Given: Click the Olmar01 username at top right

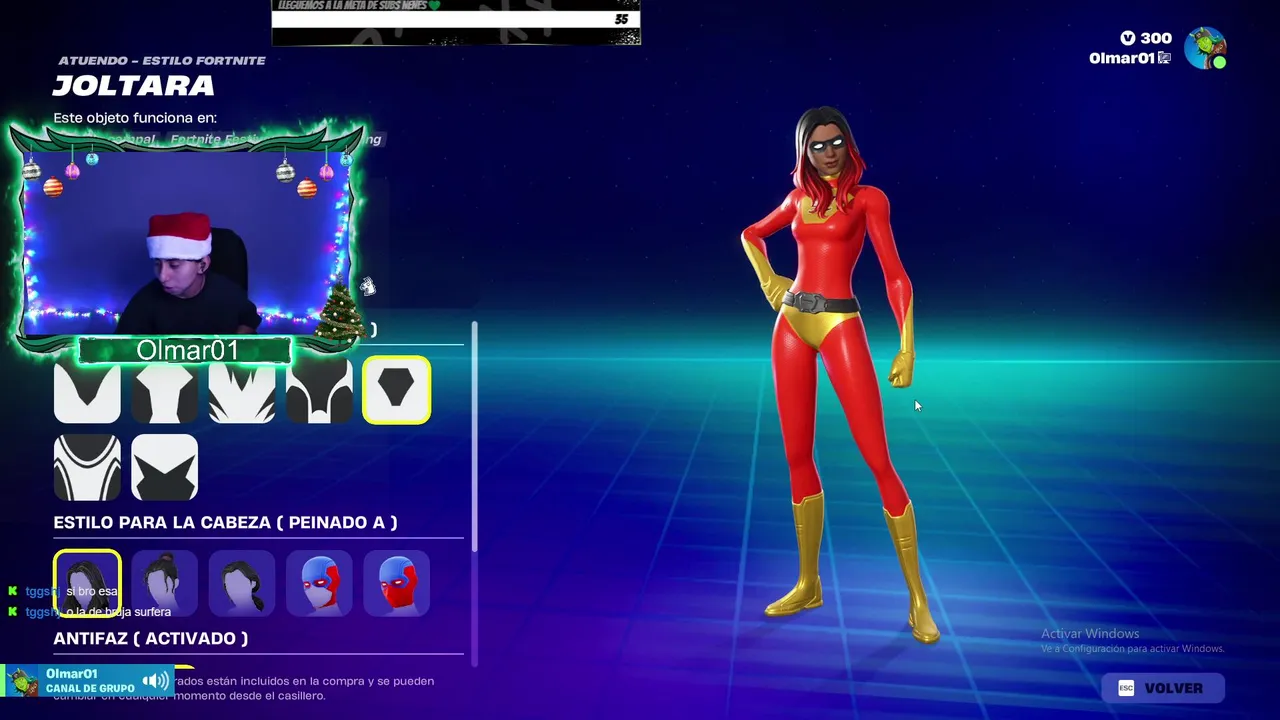Looking at the screenshot, I should click(x=1122, y=58).
